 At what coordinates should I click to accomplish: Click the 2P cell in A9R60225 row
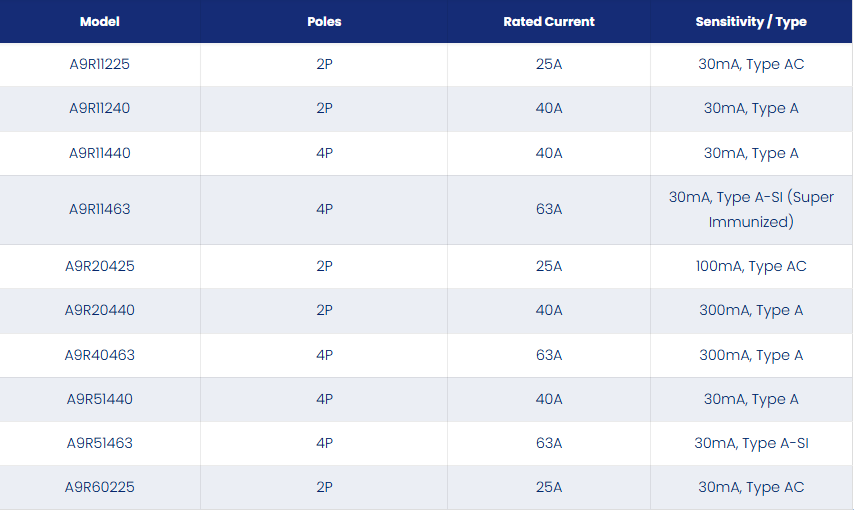pyautogui.click(x=324, y=487)
